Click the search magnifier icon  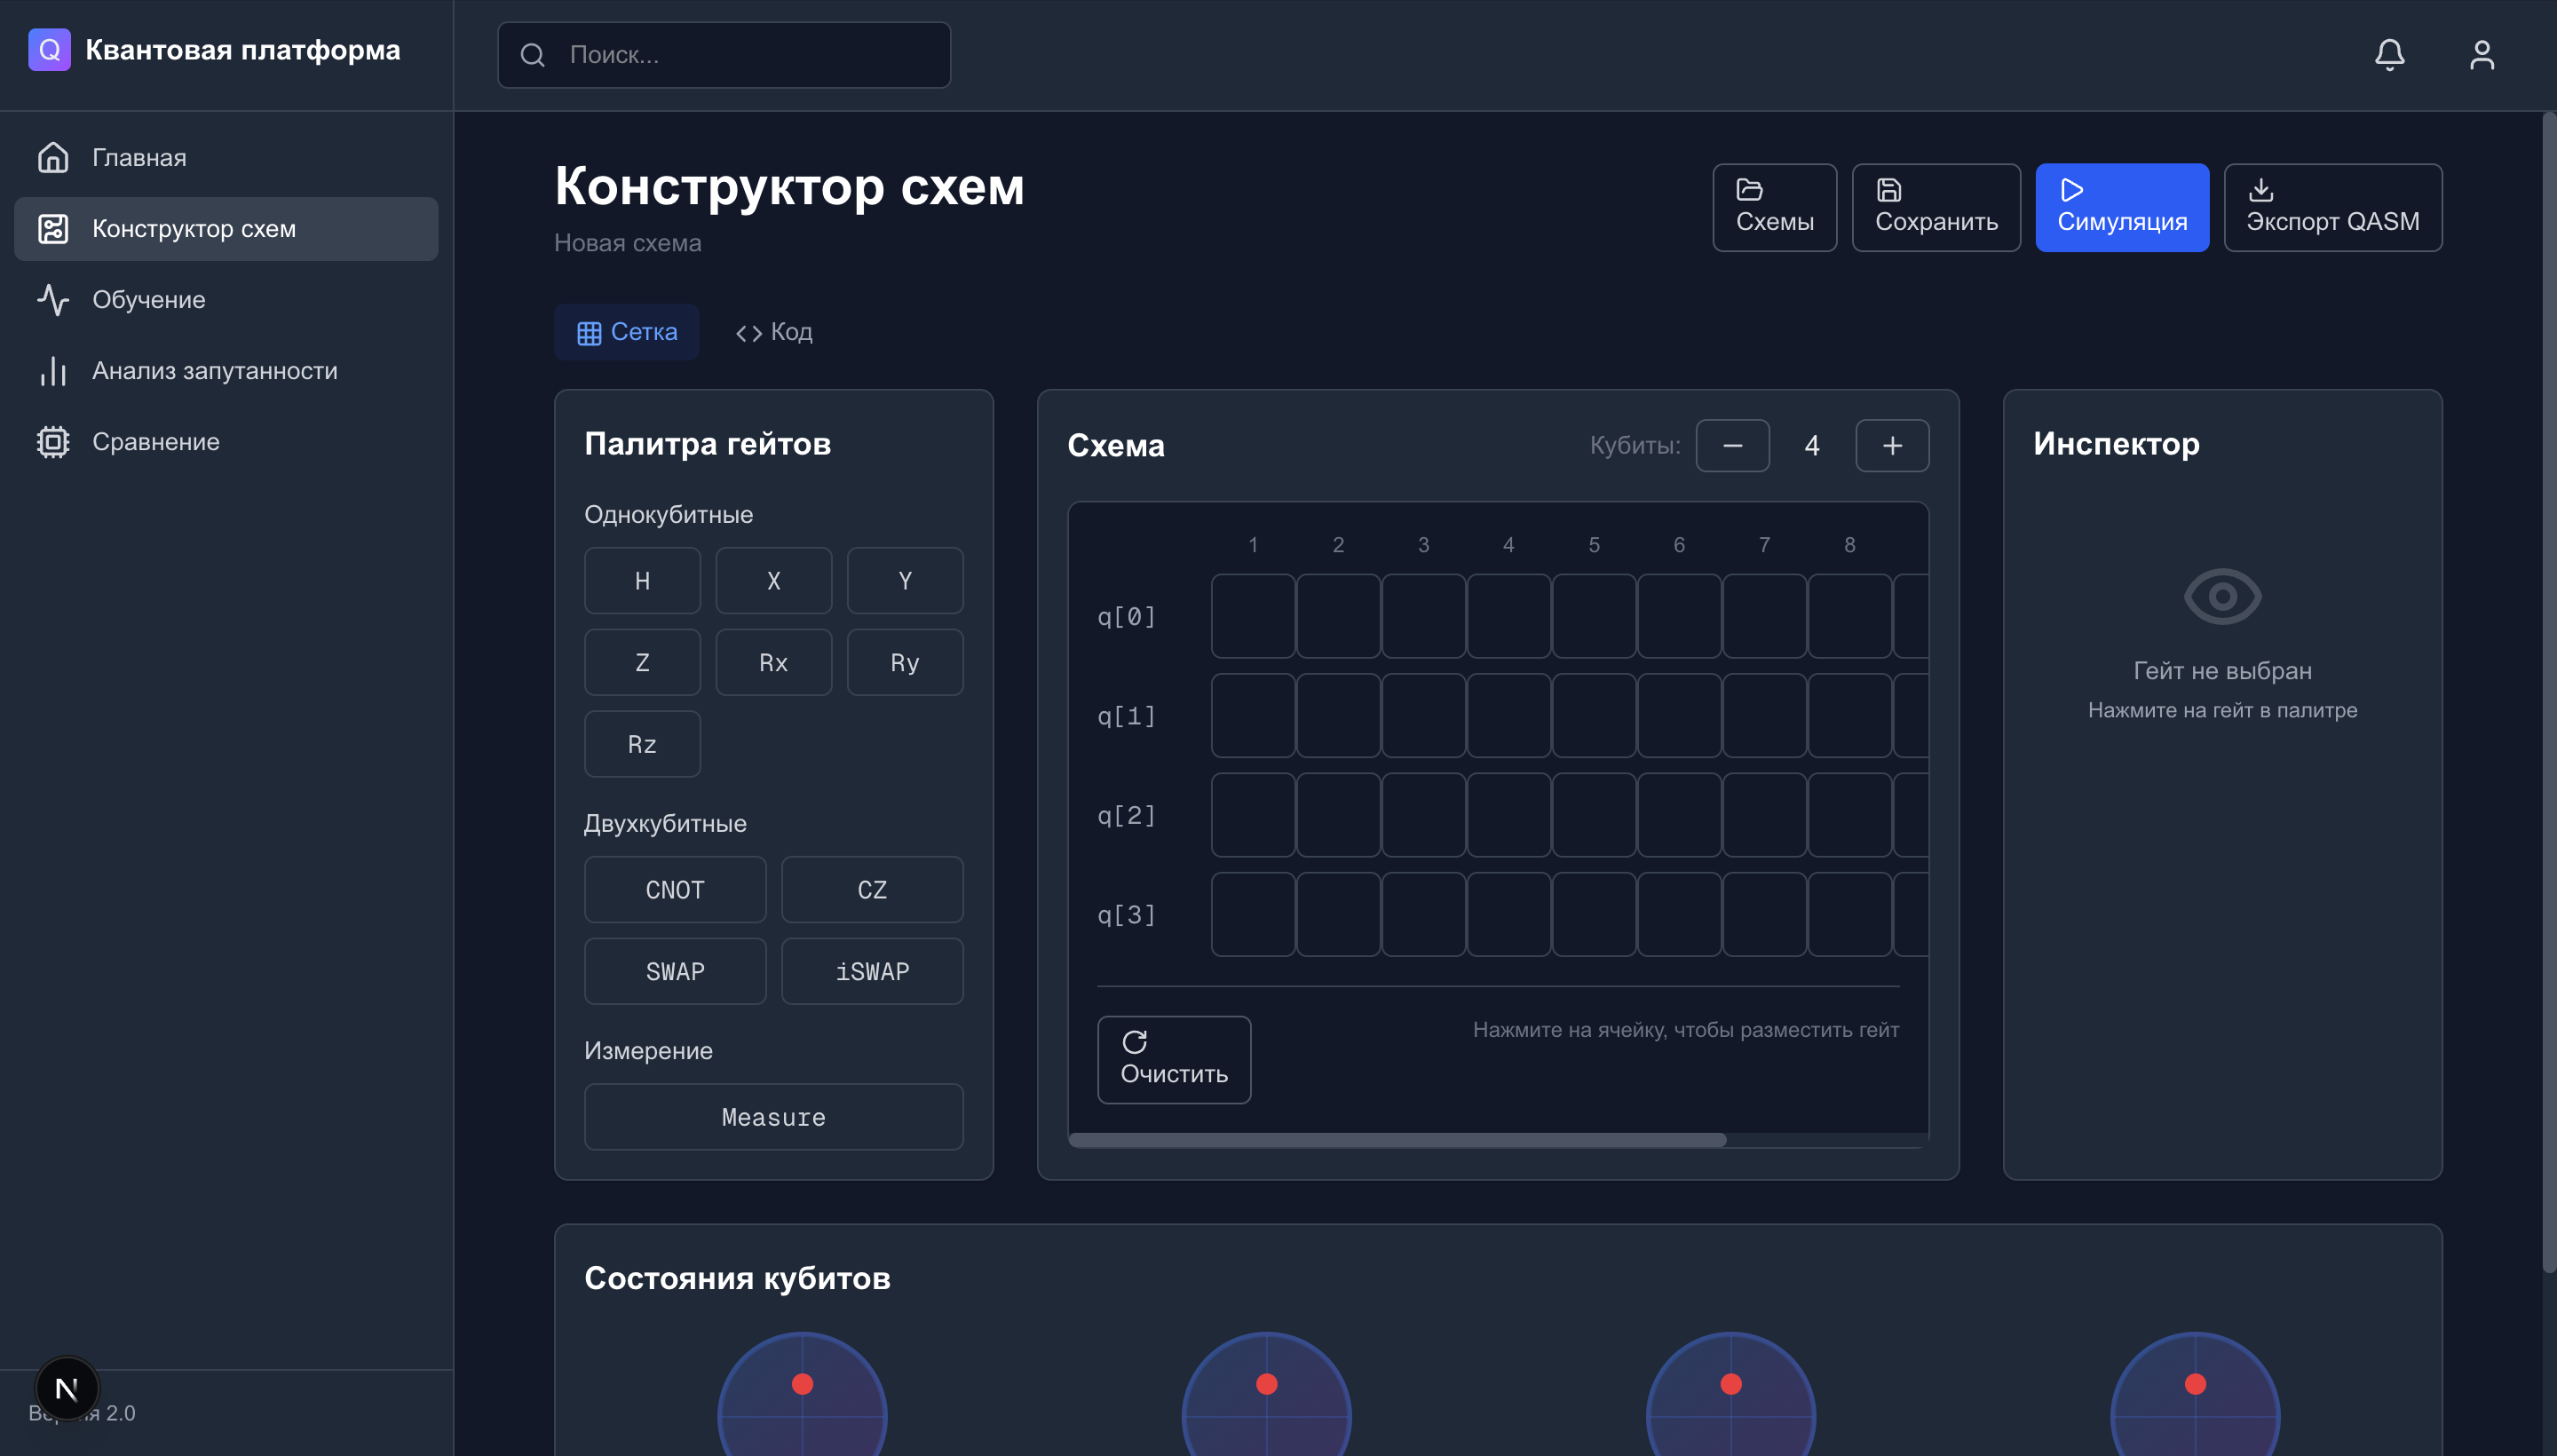(x=533, y=55)
